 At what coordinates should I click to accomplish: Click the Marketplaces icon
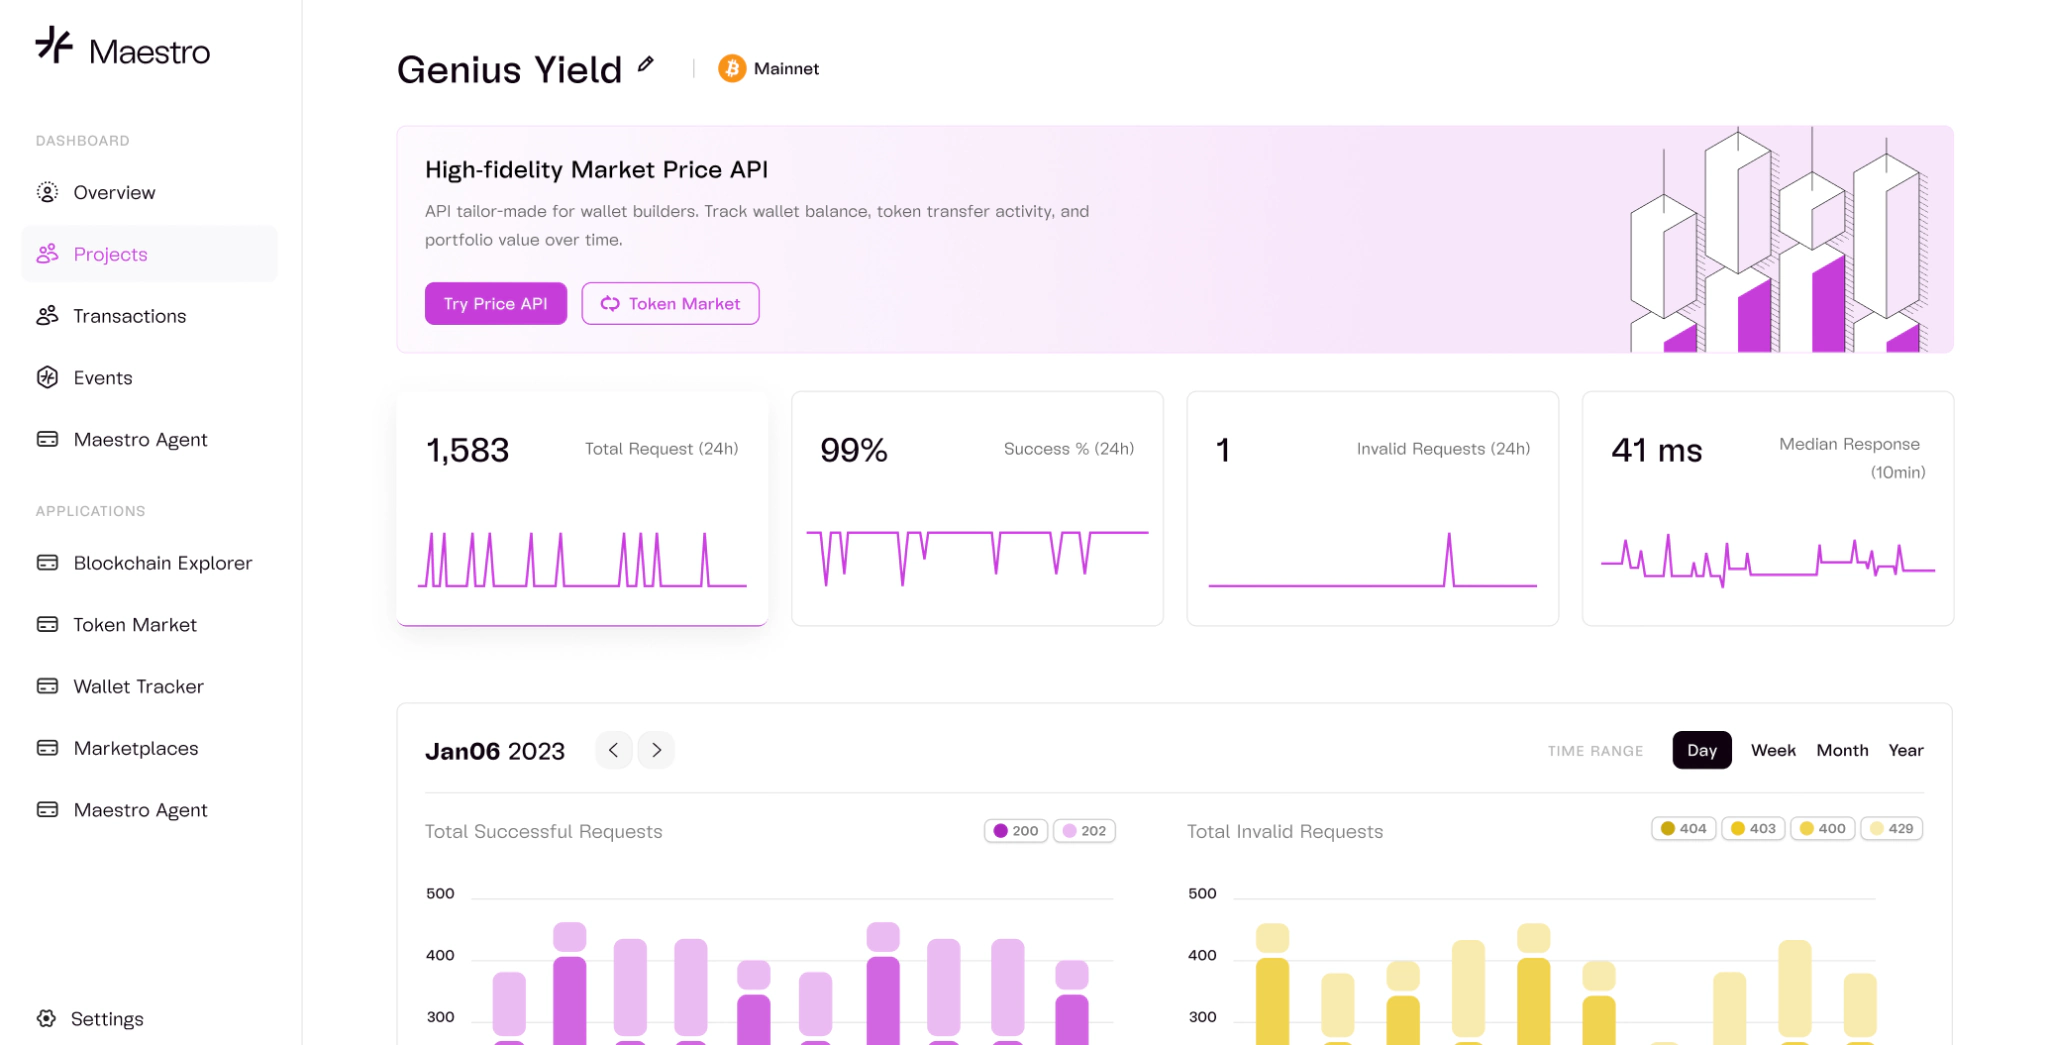click(x=47, y=748)
